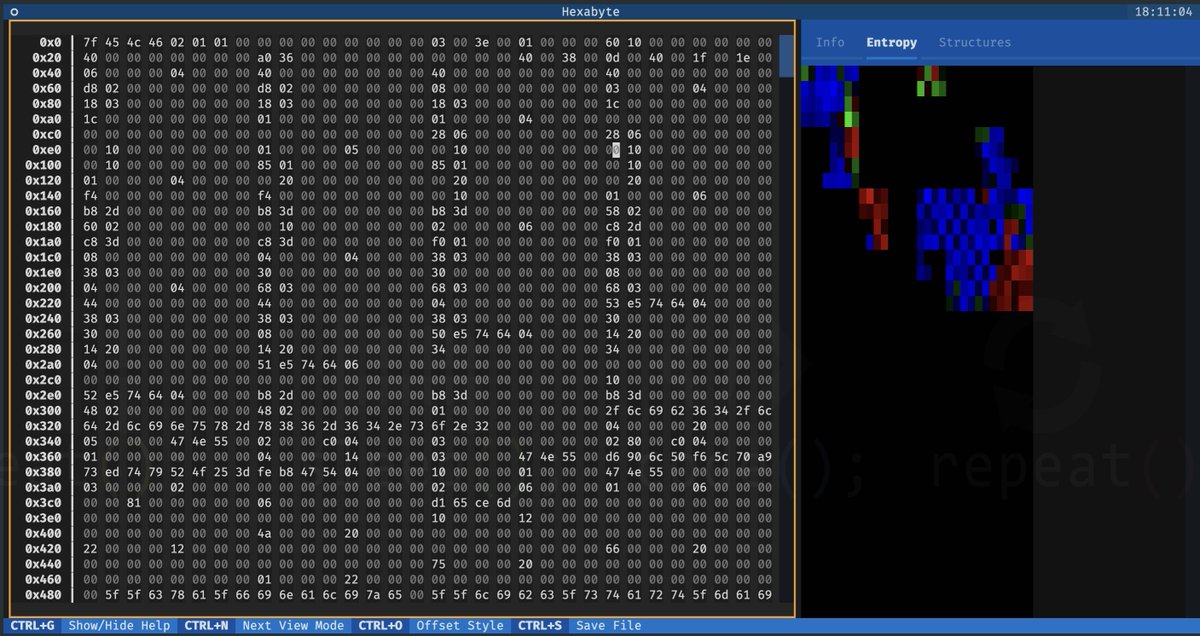
Task: Click Show/Hide Help in the bottom bar
Action: click(119, 626)
